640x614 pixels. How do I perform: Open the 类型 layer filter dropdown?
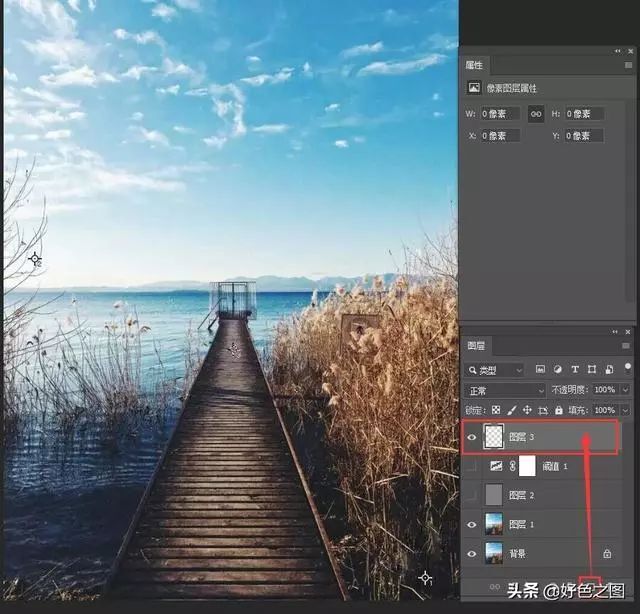494,370
